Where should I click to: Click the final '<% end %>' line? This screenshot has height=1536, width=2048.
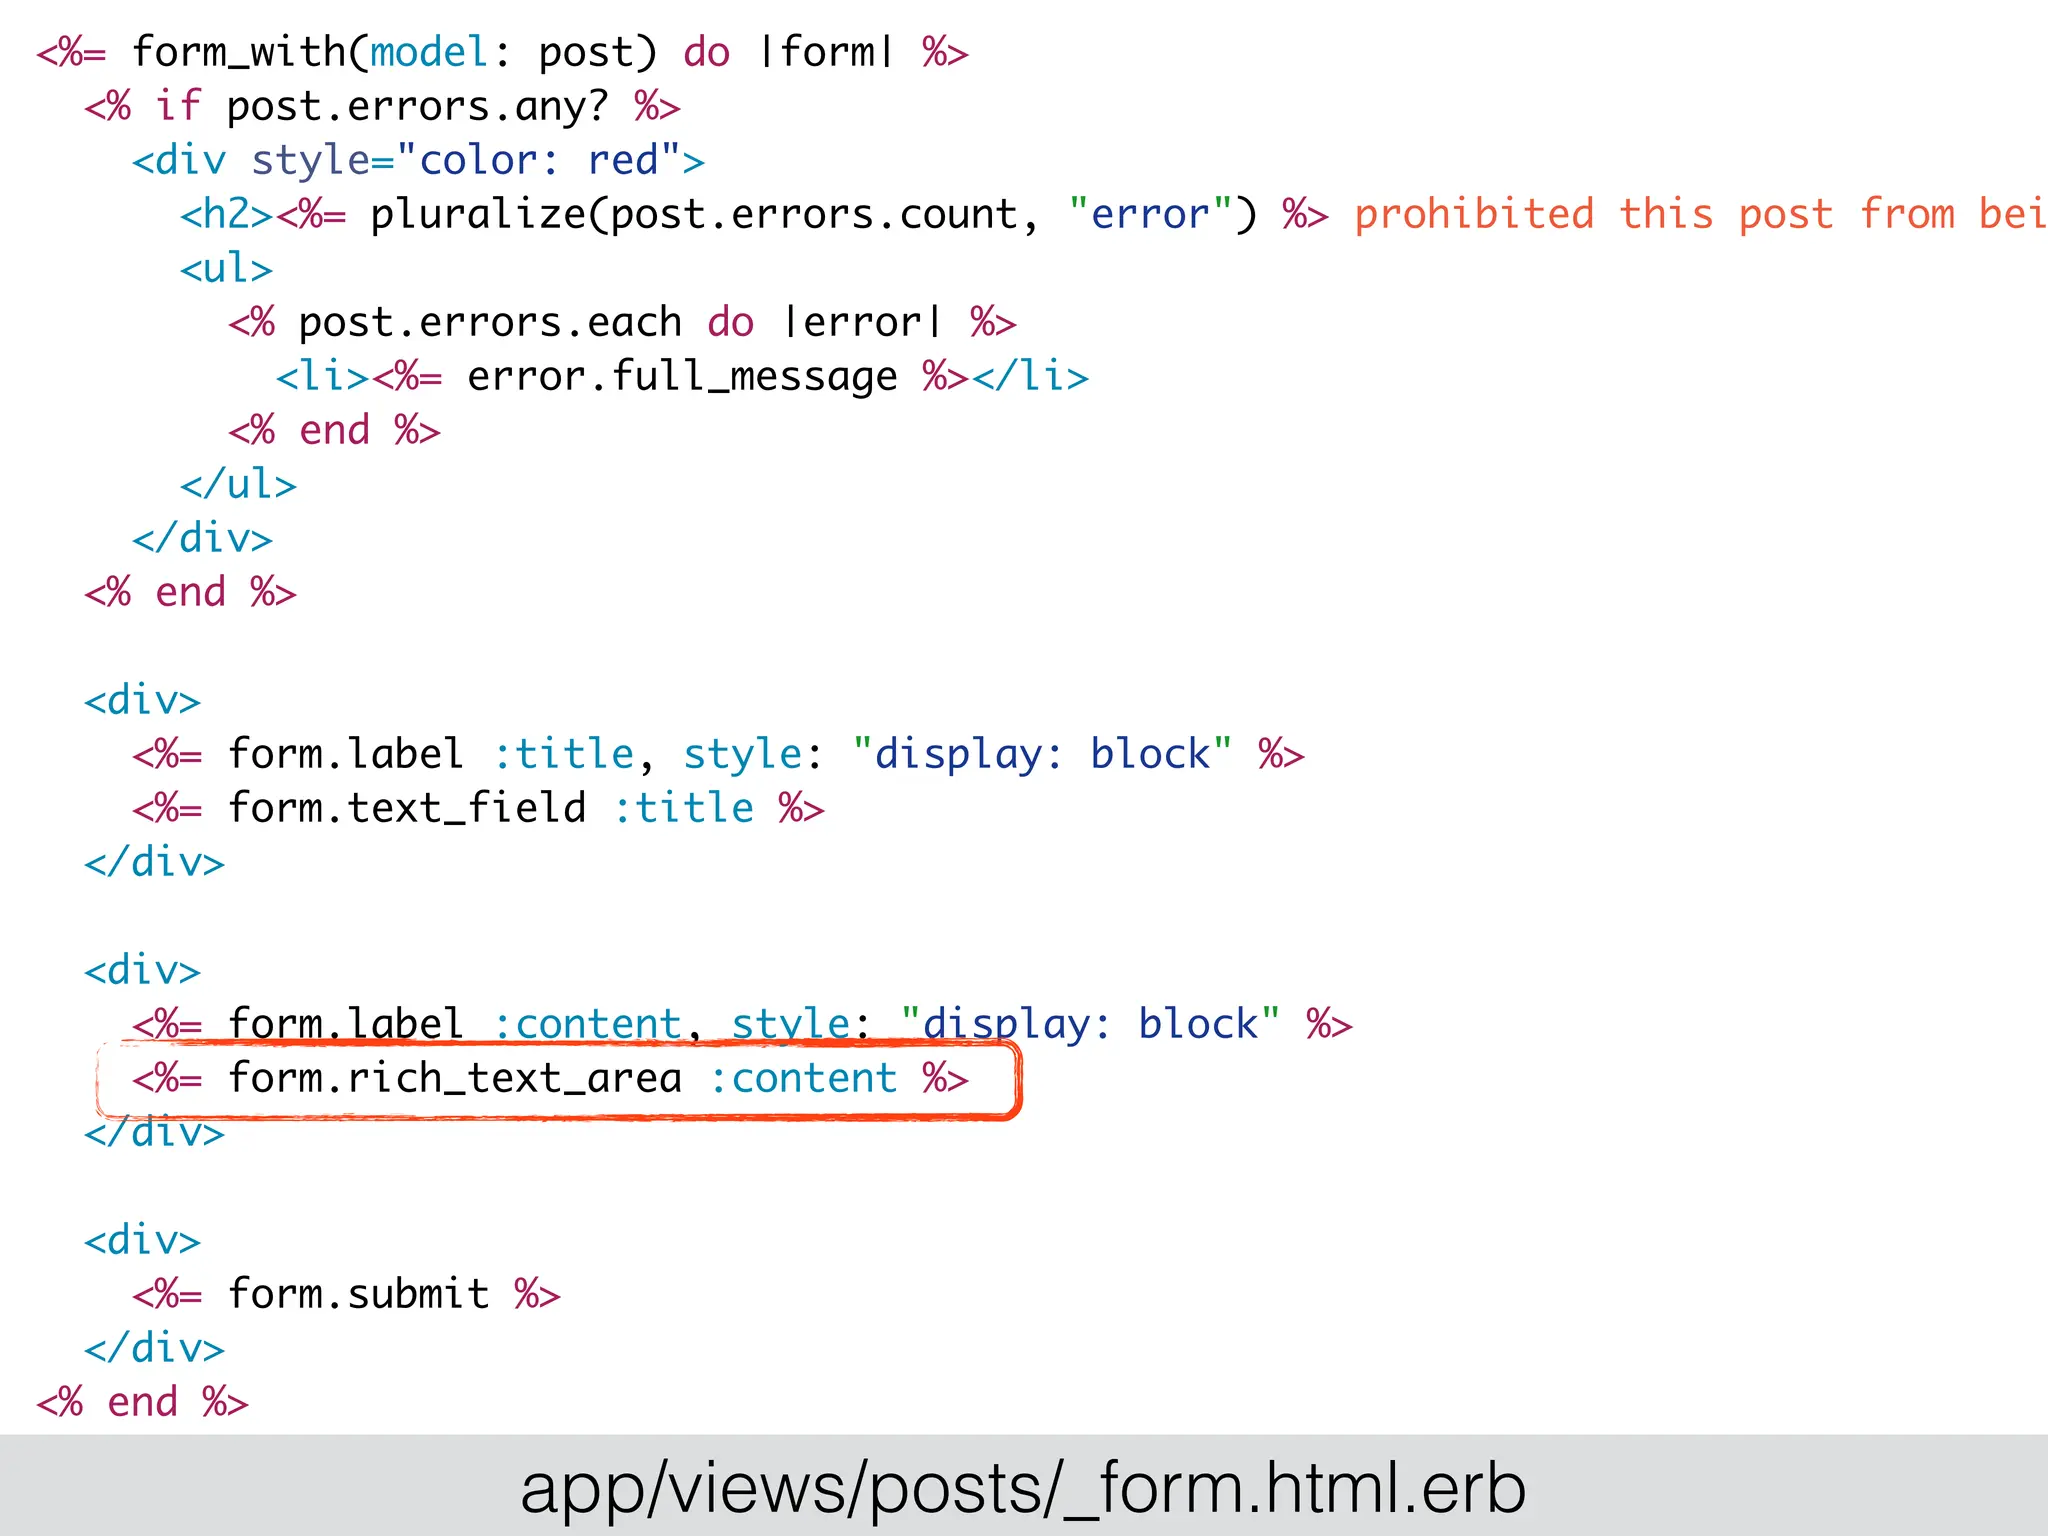(142, 1402)
